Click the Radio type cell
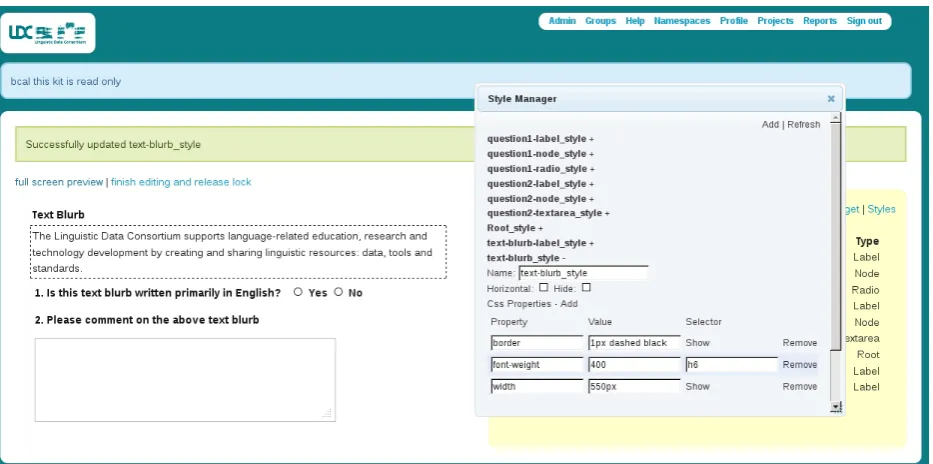 tap(865, 290)
